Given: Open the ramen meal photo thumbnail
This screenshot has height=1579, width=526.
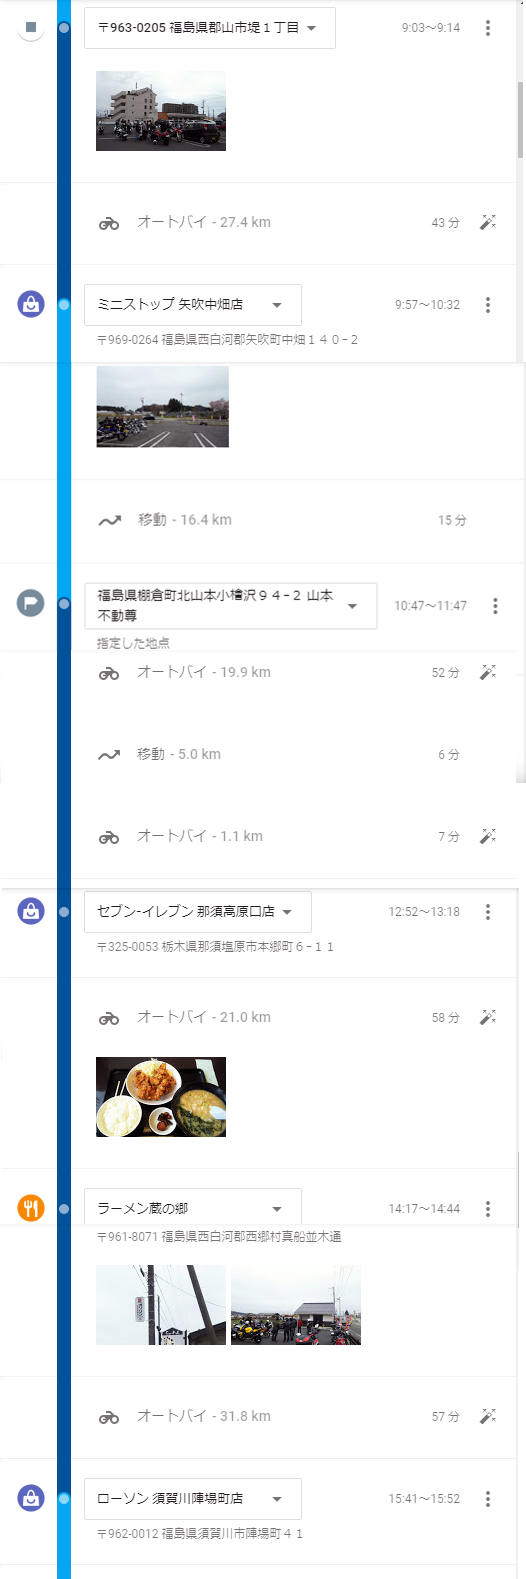Looking at the screenshot, I should [x=161, y=1097].
